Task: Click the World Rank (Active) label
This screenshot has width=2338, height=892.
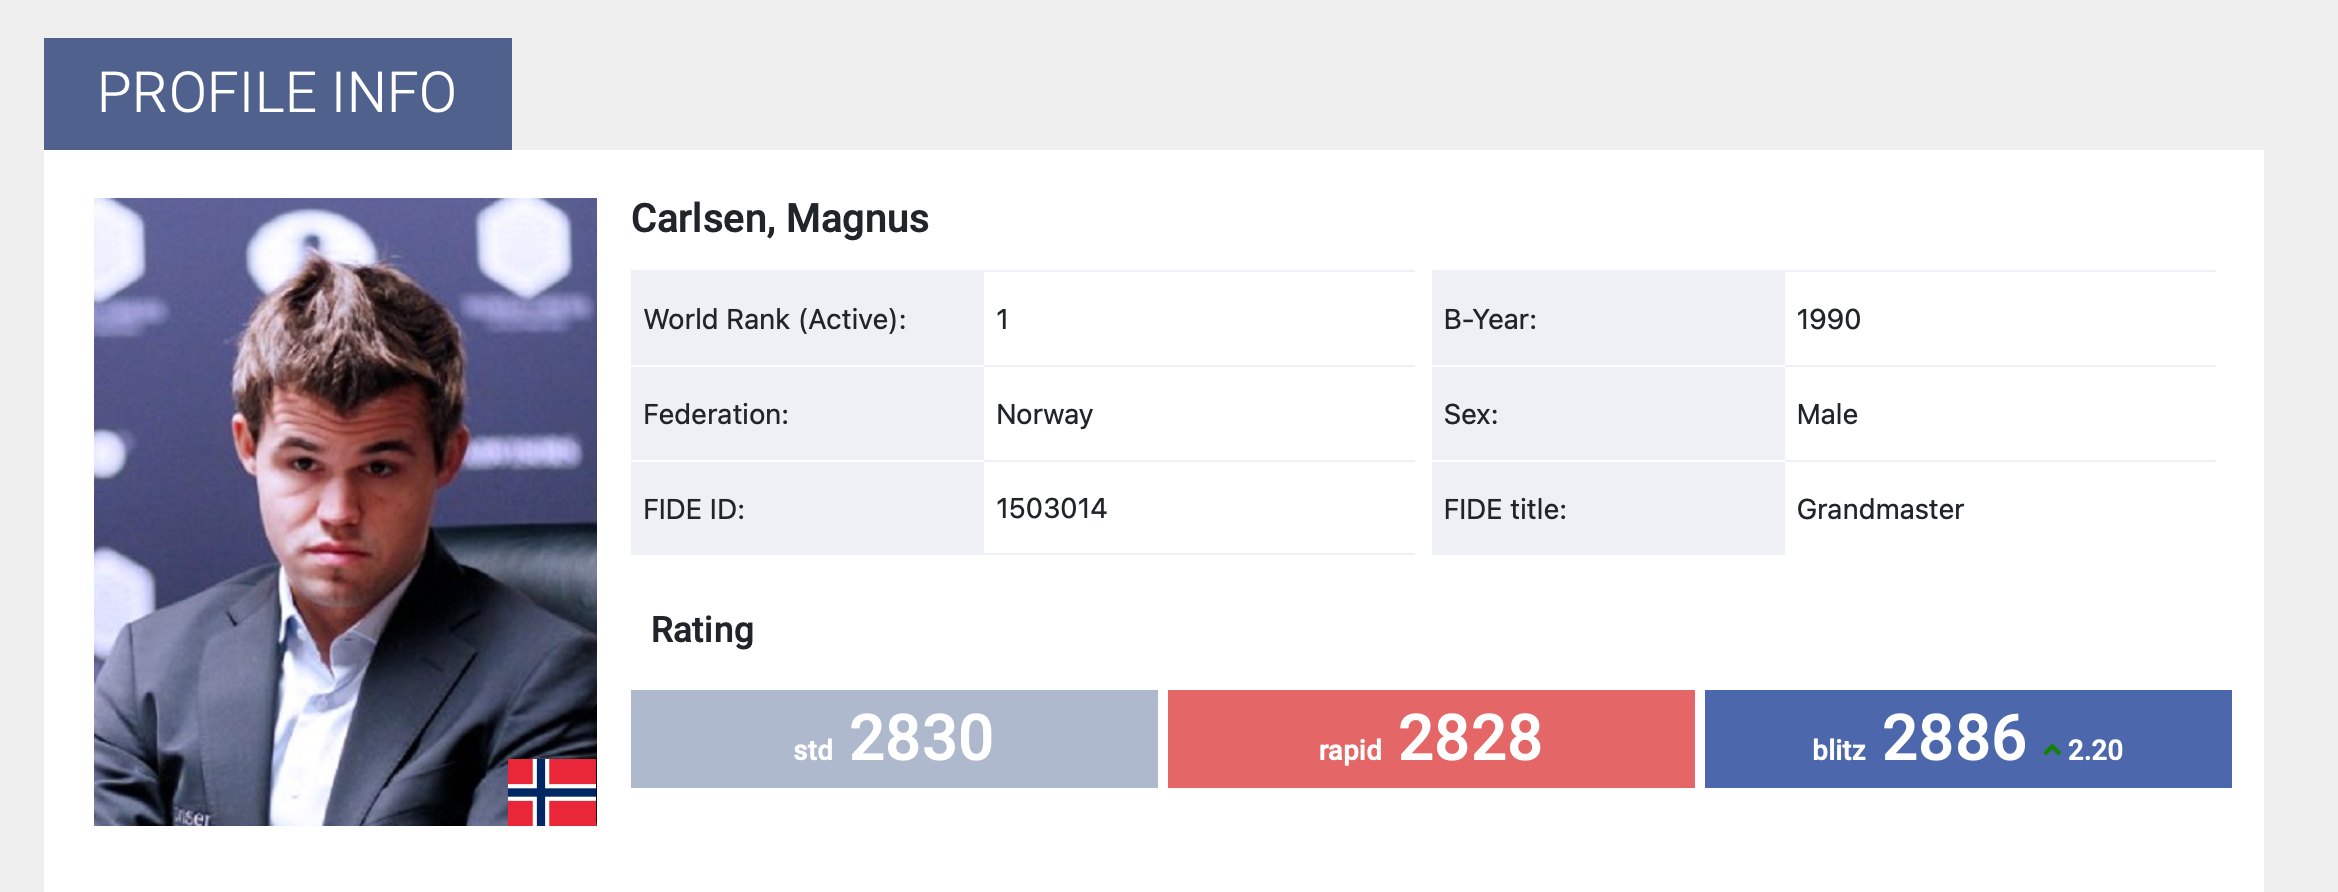Action: click(775, 320)
